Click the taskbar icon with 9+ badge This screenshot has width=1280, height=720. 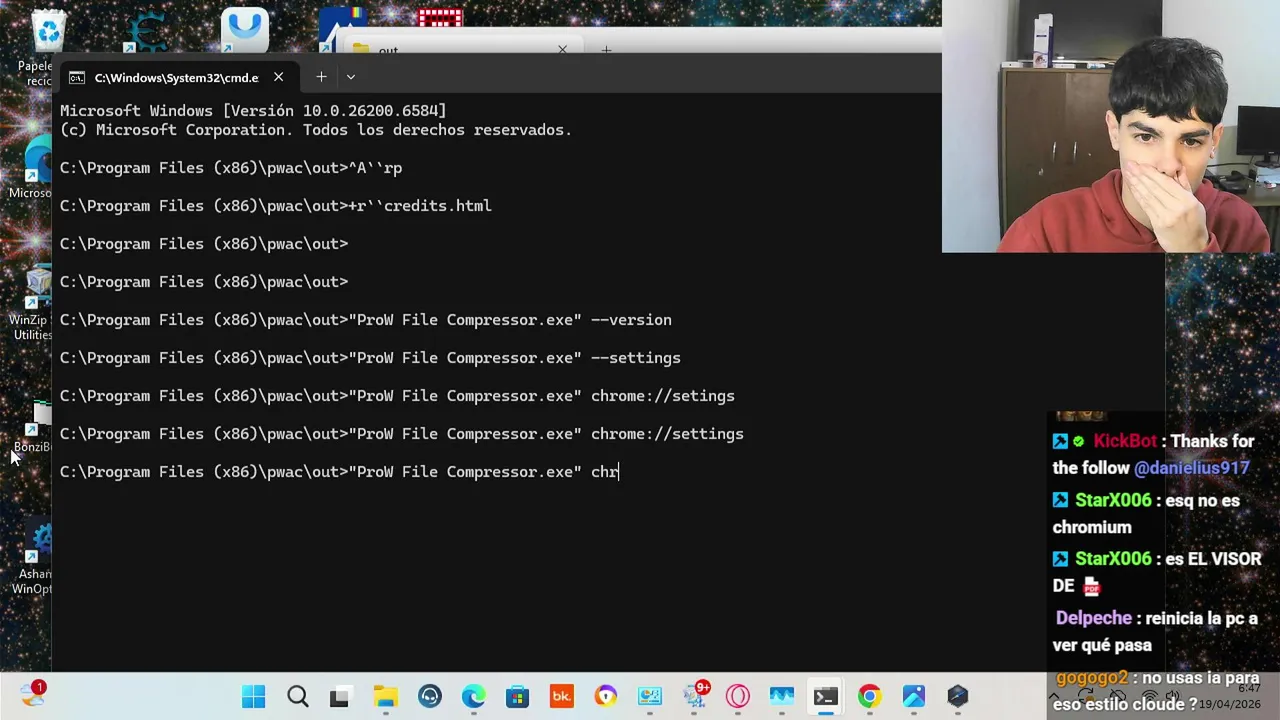[695, 696]
